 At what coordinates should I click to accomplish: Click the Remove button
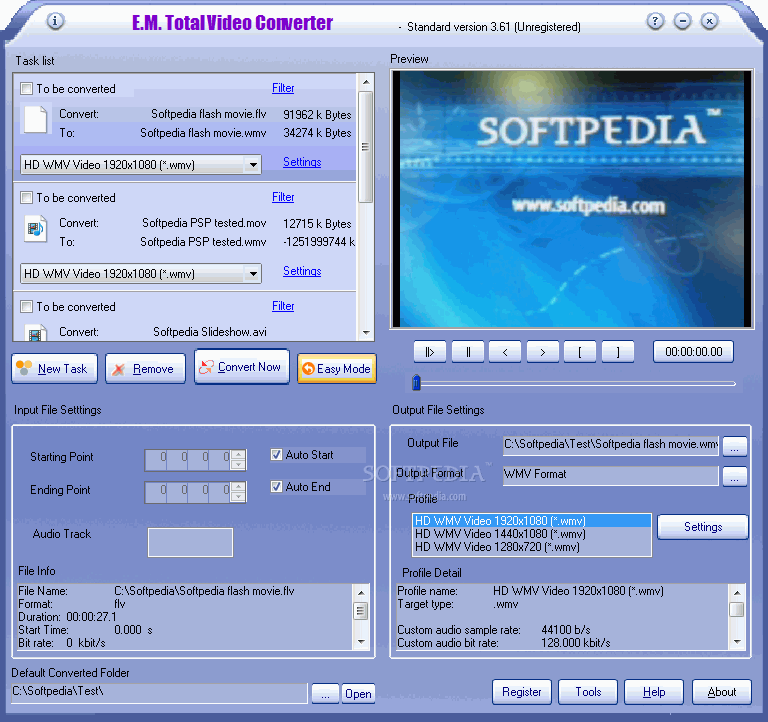[145, 368]
